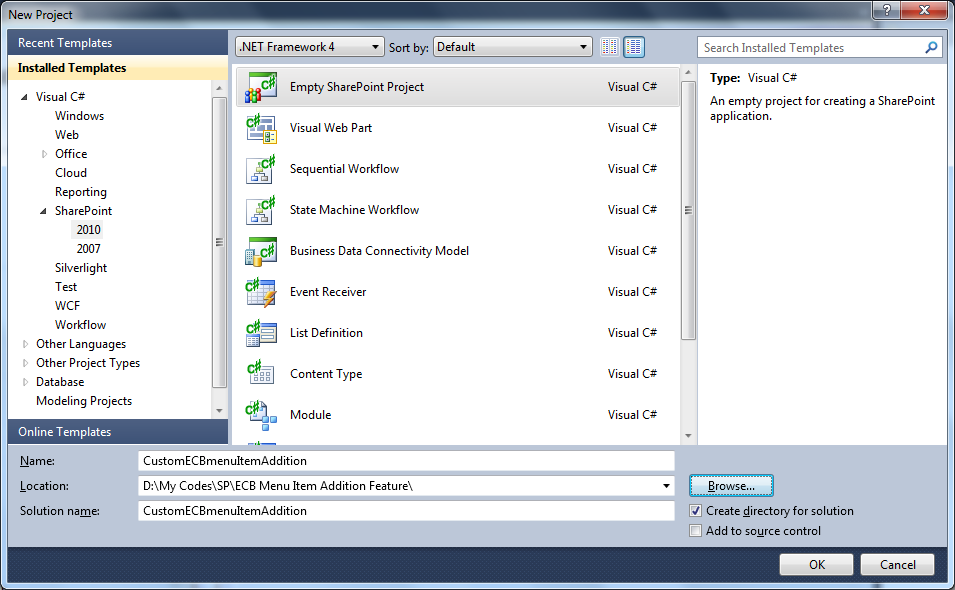955x590 pixels.
Task: Pick the Sequential Workflow template icon
Action: (261, 169)
